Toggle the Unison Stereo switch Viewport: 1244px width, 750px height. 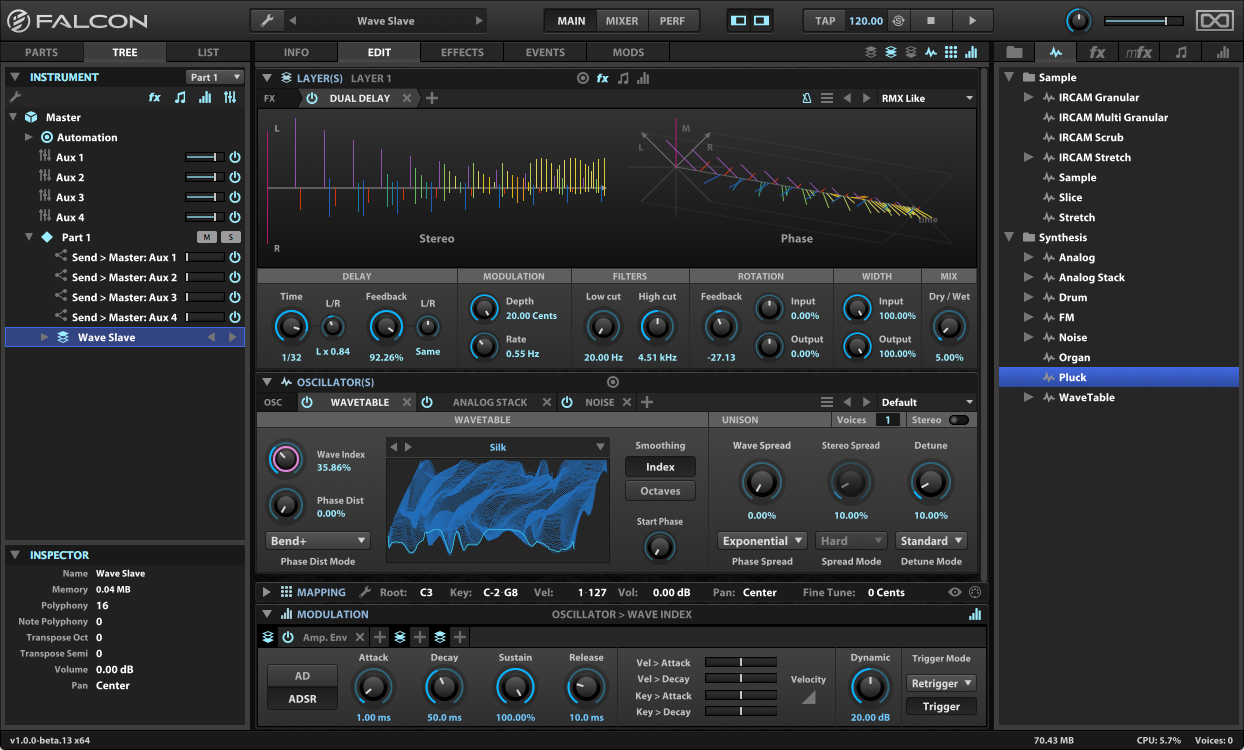point(958,420)
